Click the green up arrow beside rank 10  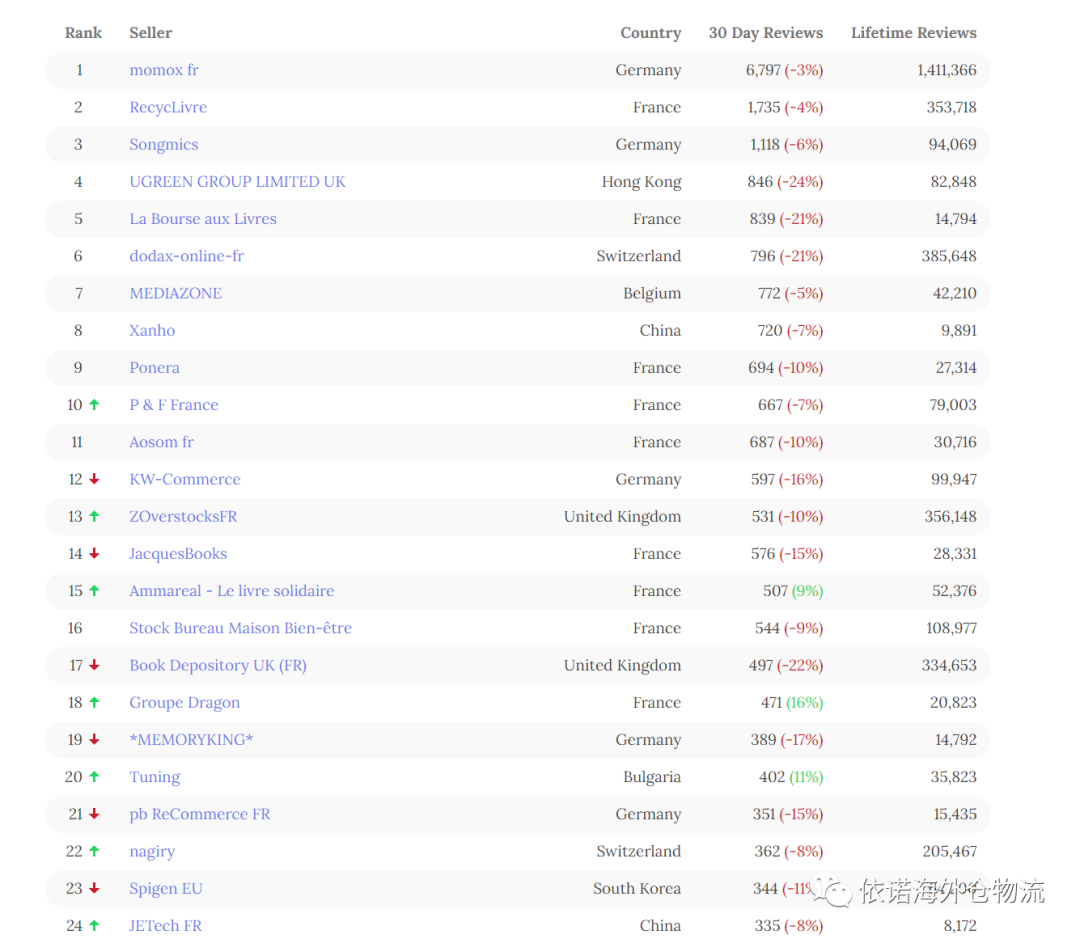[x=94, y=404]
